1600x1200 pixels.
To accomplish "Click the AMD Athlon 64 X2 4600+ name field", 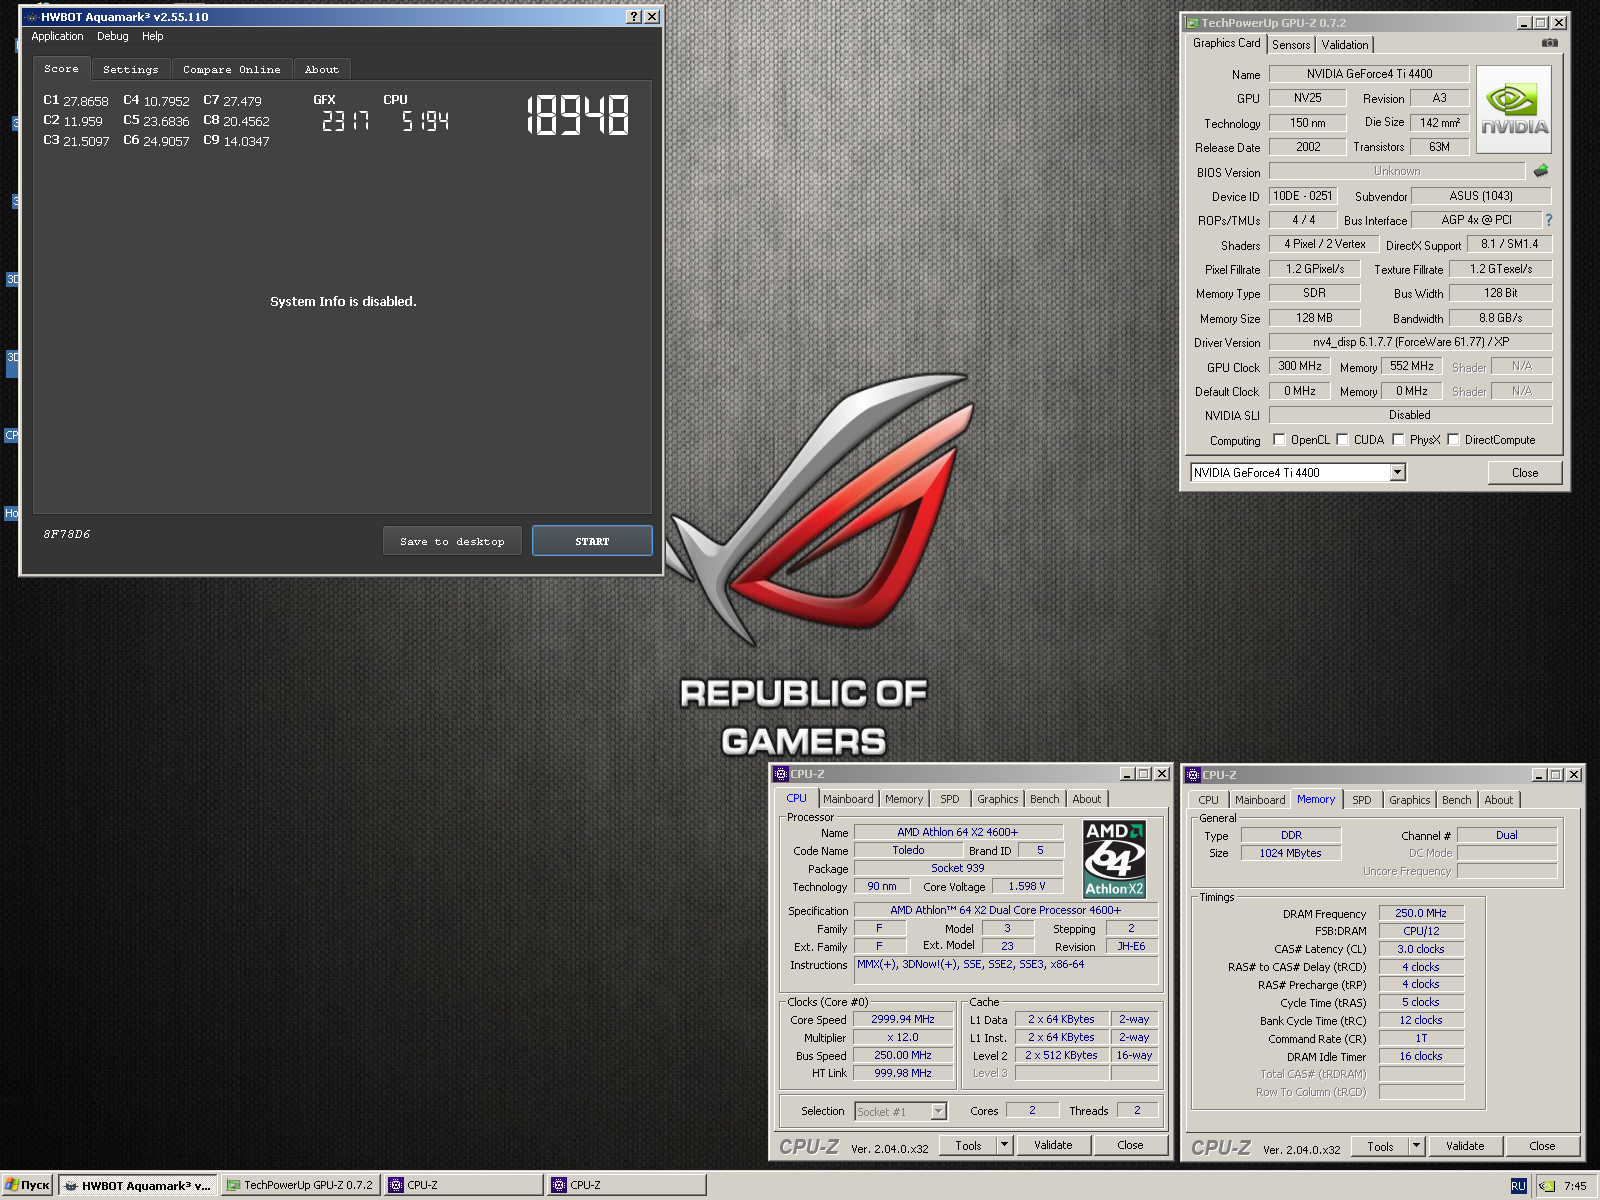I will coord(958,832).
